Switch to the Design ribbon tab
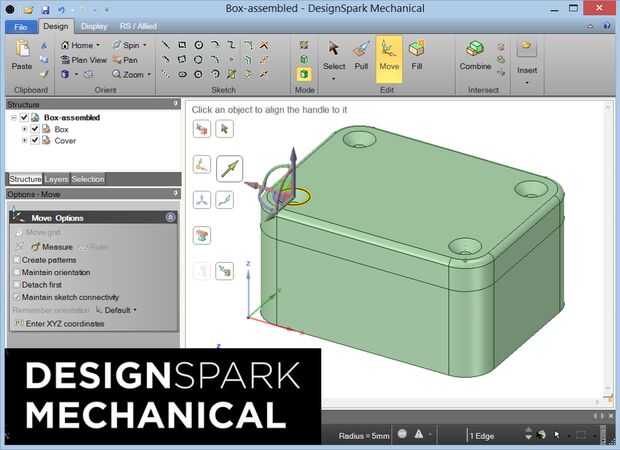620x450 pixels. tap(56, 26)
